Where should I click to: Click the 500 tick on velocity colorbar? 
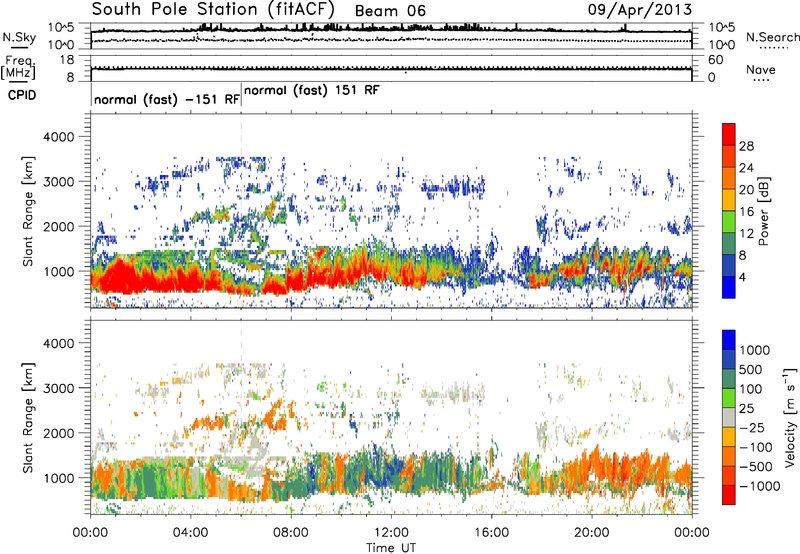click(751, 369)
